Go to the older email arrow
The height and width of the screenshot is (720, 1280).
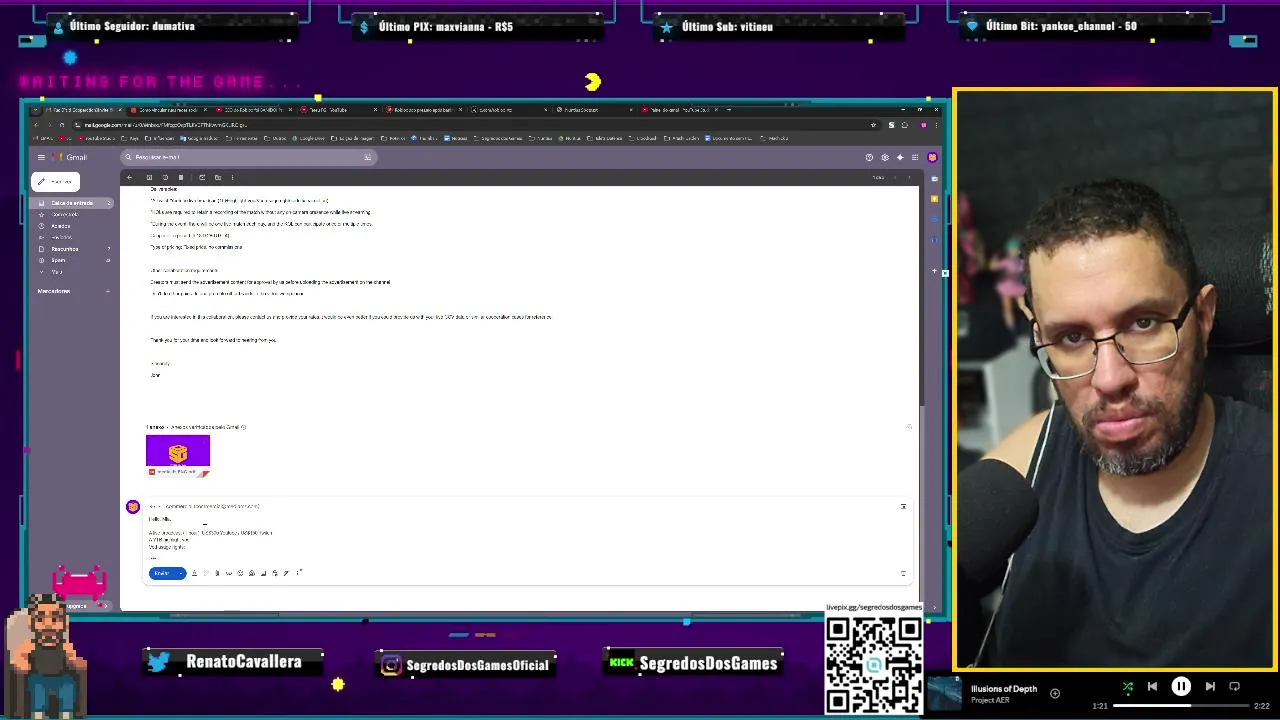[909, 178]
